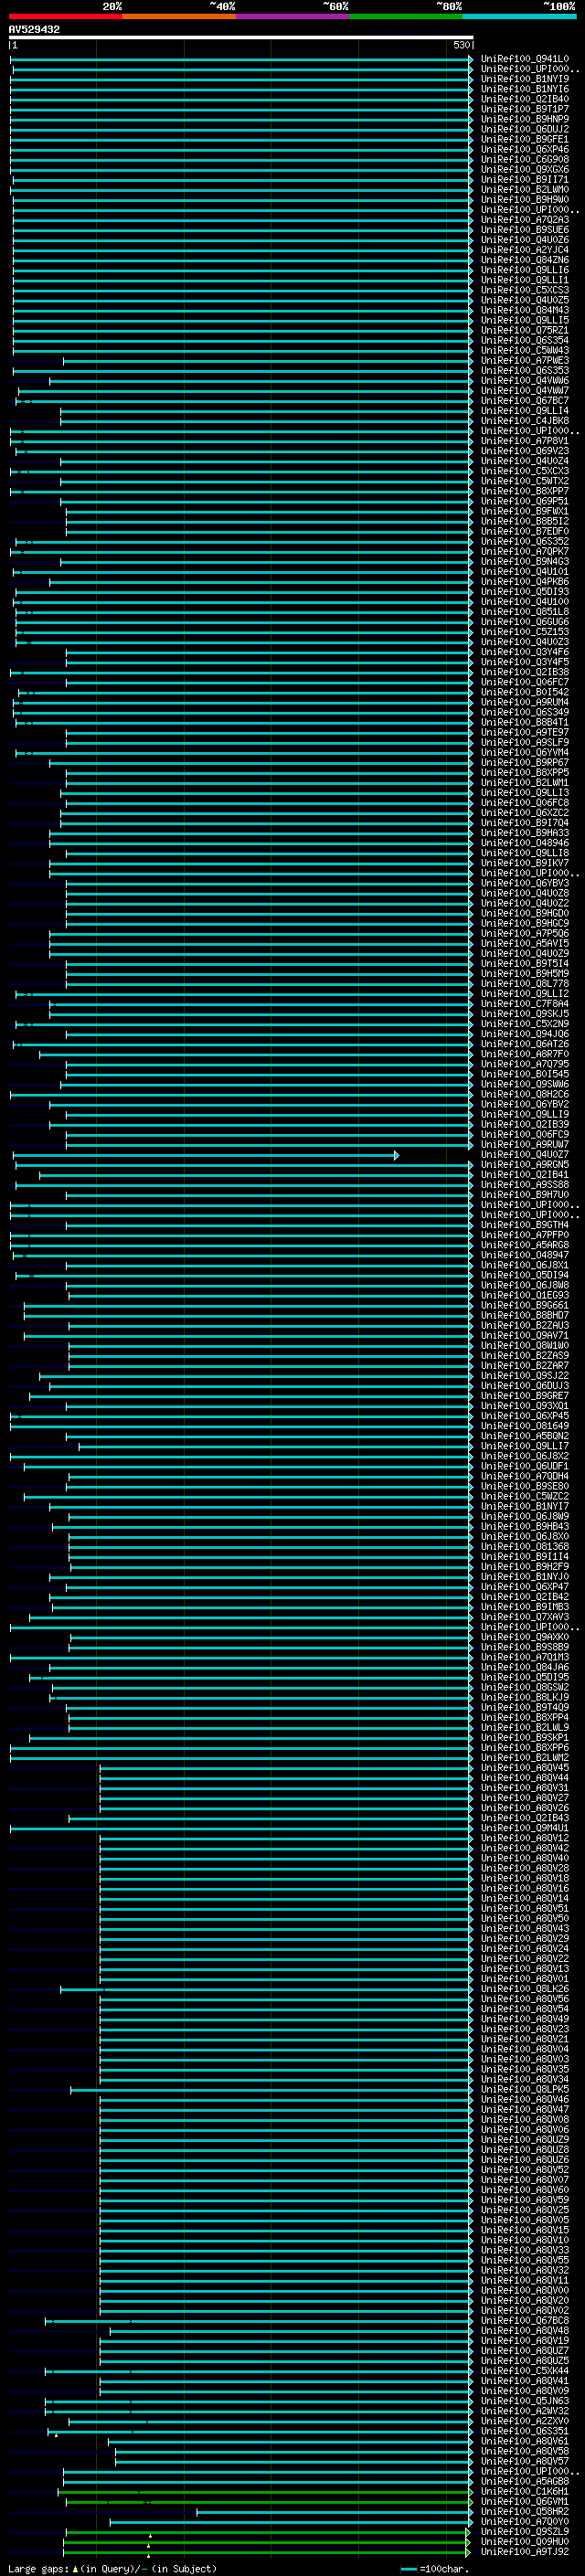Image resolution: width=585 pixels, height=2576 pixels.
Task: Click hit label UniRef100_A9SS88
Action: [525, 1185]
